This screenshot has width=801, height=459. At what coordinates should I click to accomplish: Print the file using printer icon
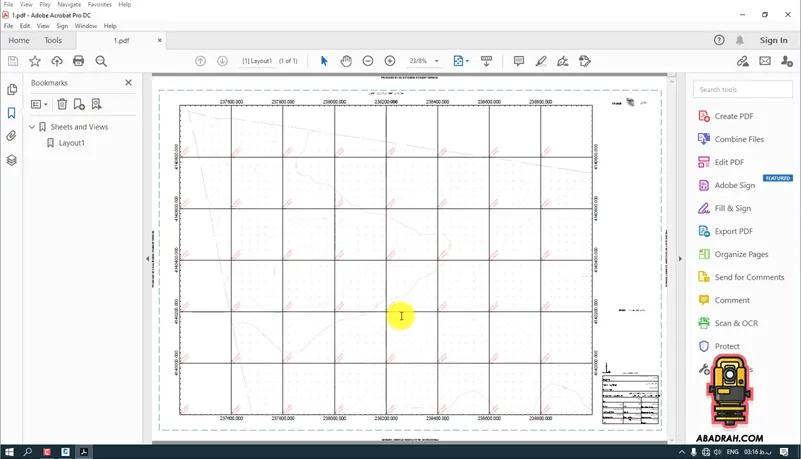(79, 61)
